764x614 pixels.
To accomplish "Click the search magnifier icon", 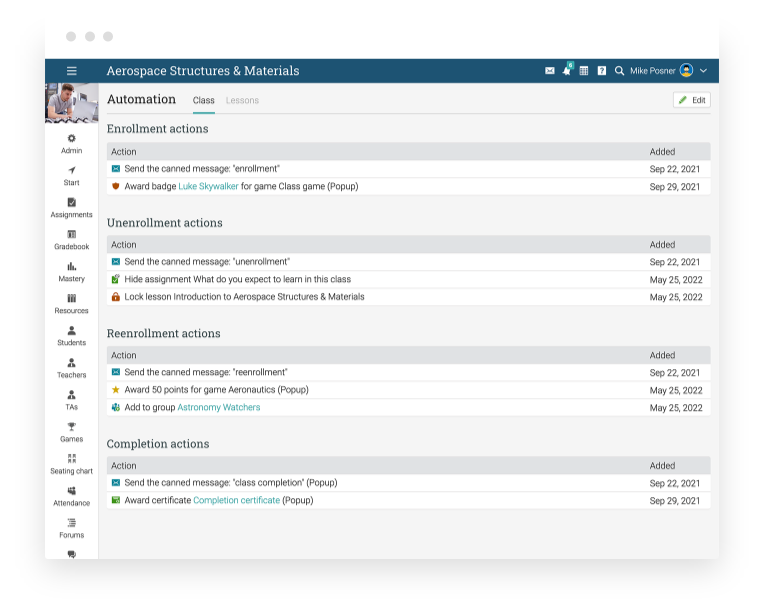I will tap(619, 71).
